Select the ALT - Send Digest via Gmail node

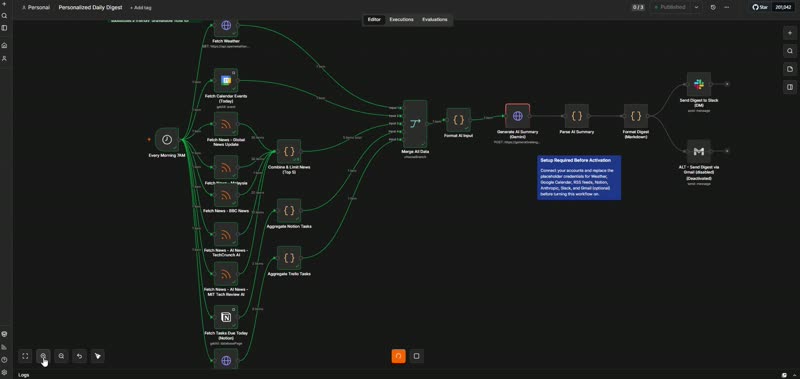[698, 151]
